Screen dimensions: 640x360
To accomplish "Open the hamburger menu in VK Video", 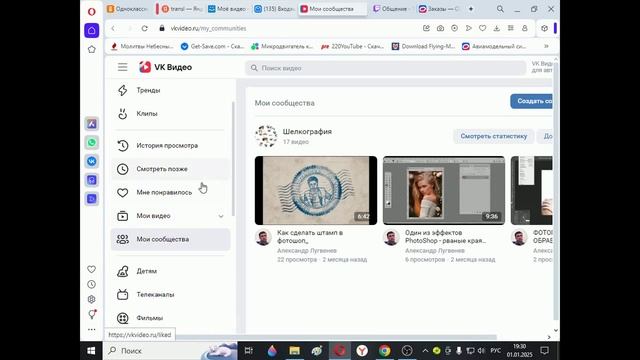I will pos(122,67).
